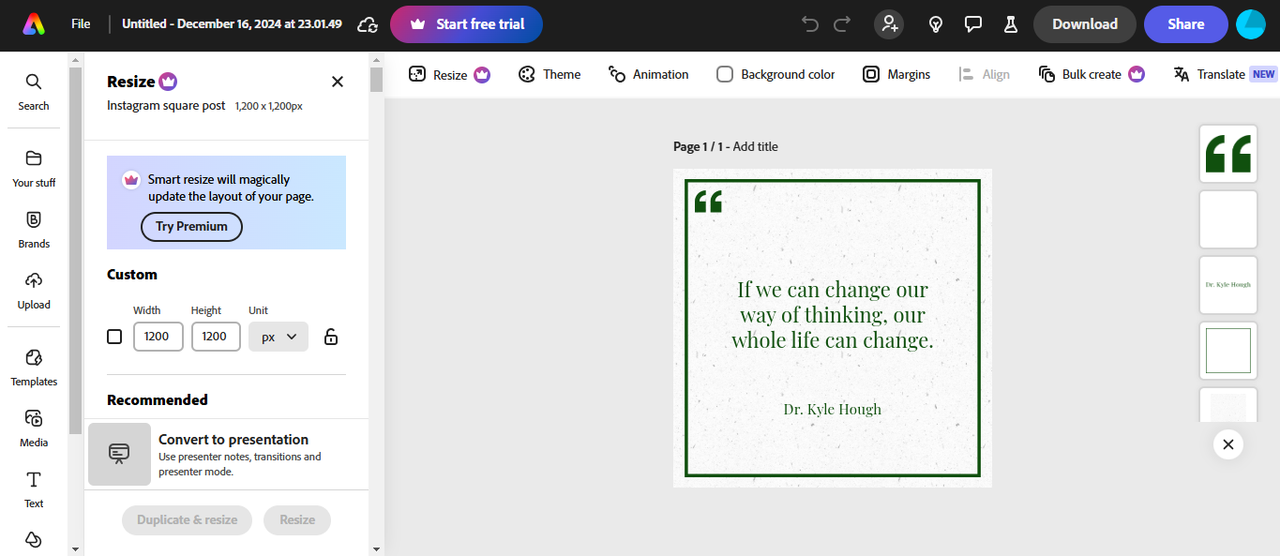Open the Media panel
Screen dimensions: 1280x556
[x=33, y=428]
